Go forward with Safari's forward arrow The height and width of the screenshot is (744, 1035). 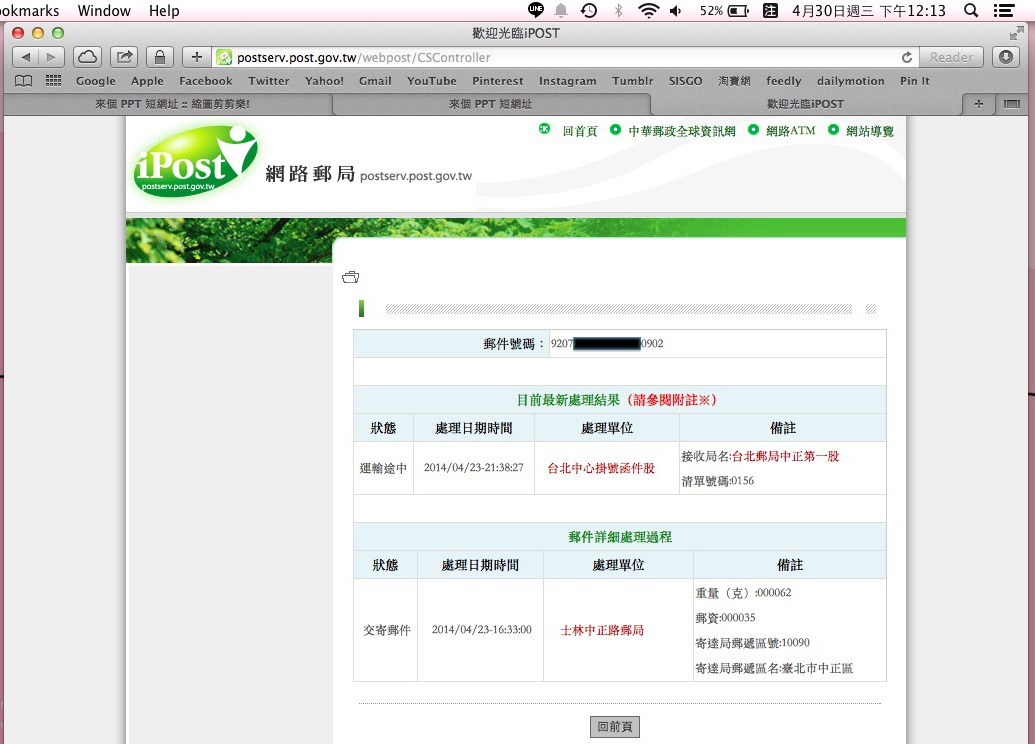tap(51, 57)
